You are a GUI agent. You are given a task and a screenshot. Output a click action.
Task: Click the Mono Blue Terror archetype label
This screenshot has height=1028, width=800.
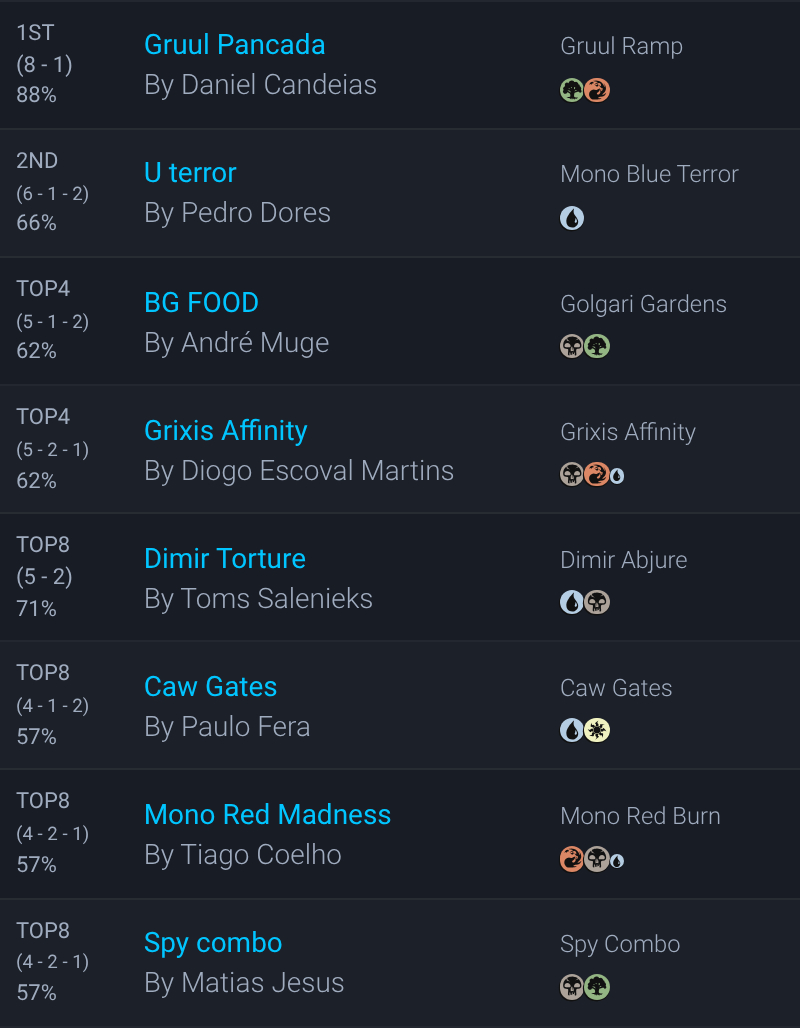649,174
